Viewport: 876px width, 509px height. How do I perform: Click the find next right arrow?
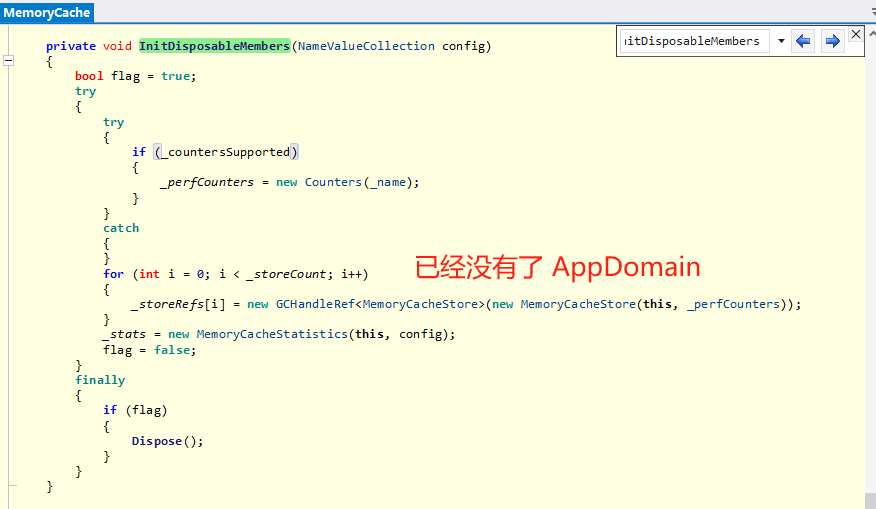tap(831, 41)
